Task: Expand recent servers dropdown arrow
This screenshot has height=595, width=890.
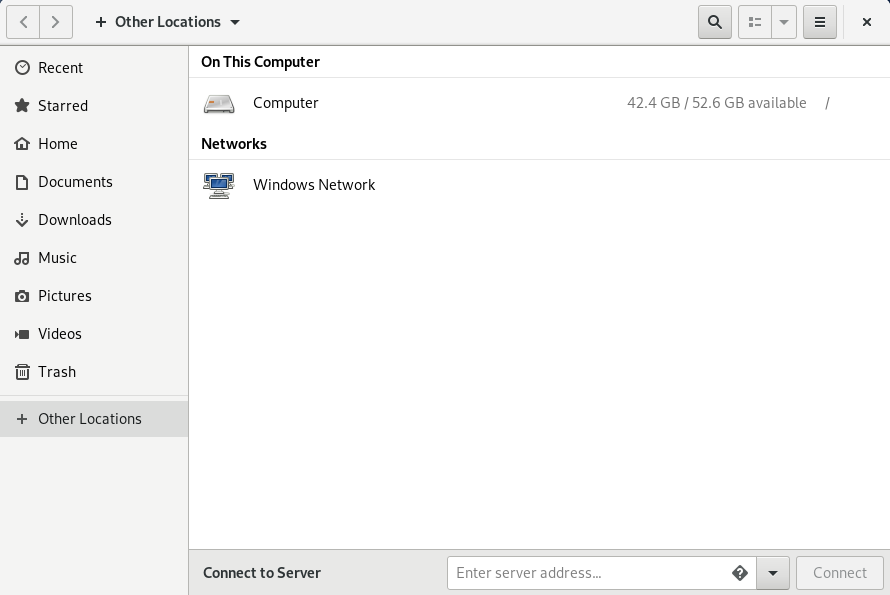Action: coord(773,573)
